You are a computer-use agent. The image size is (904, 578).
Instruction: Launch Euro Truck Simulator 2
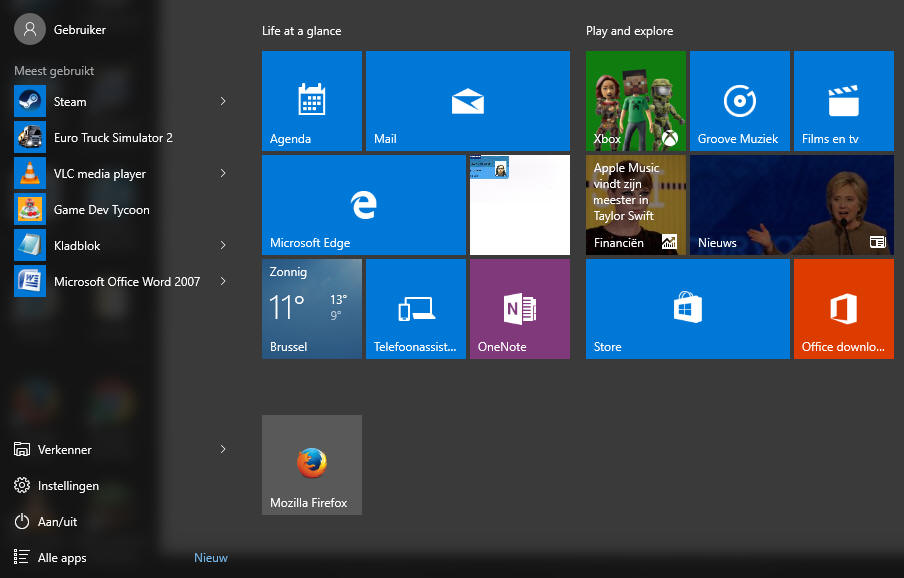(121, 137)
